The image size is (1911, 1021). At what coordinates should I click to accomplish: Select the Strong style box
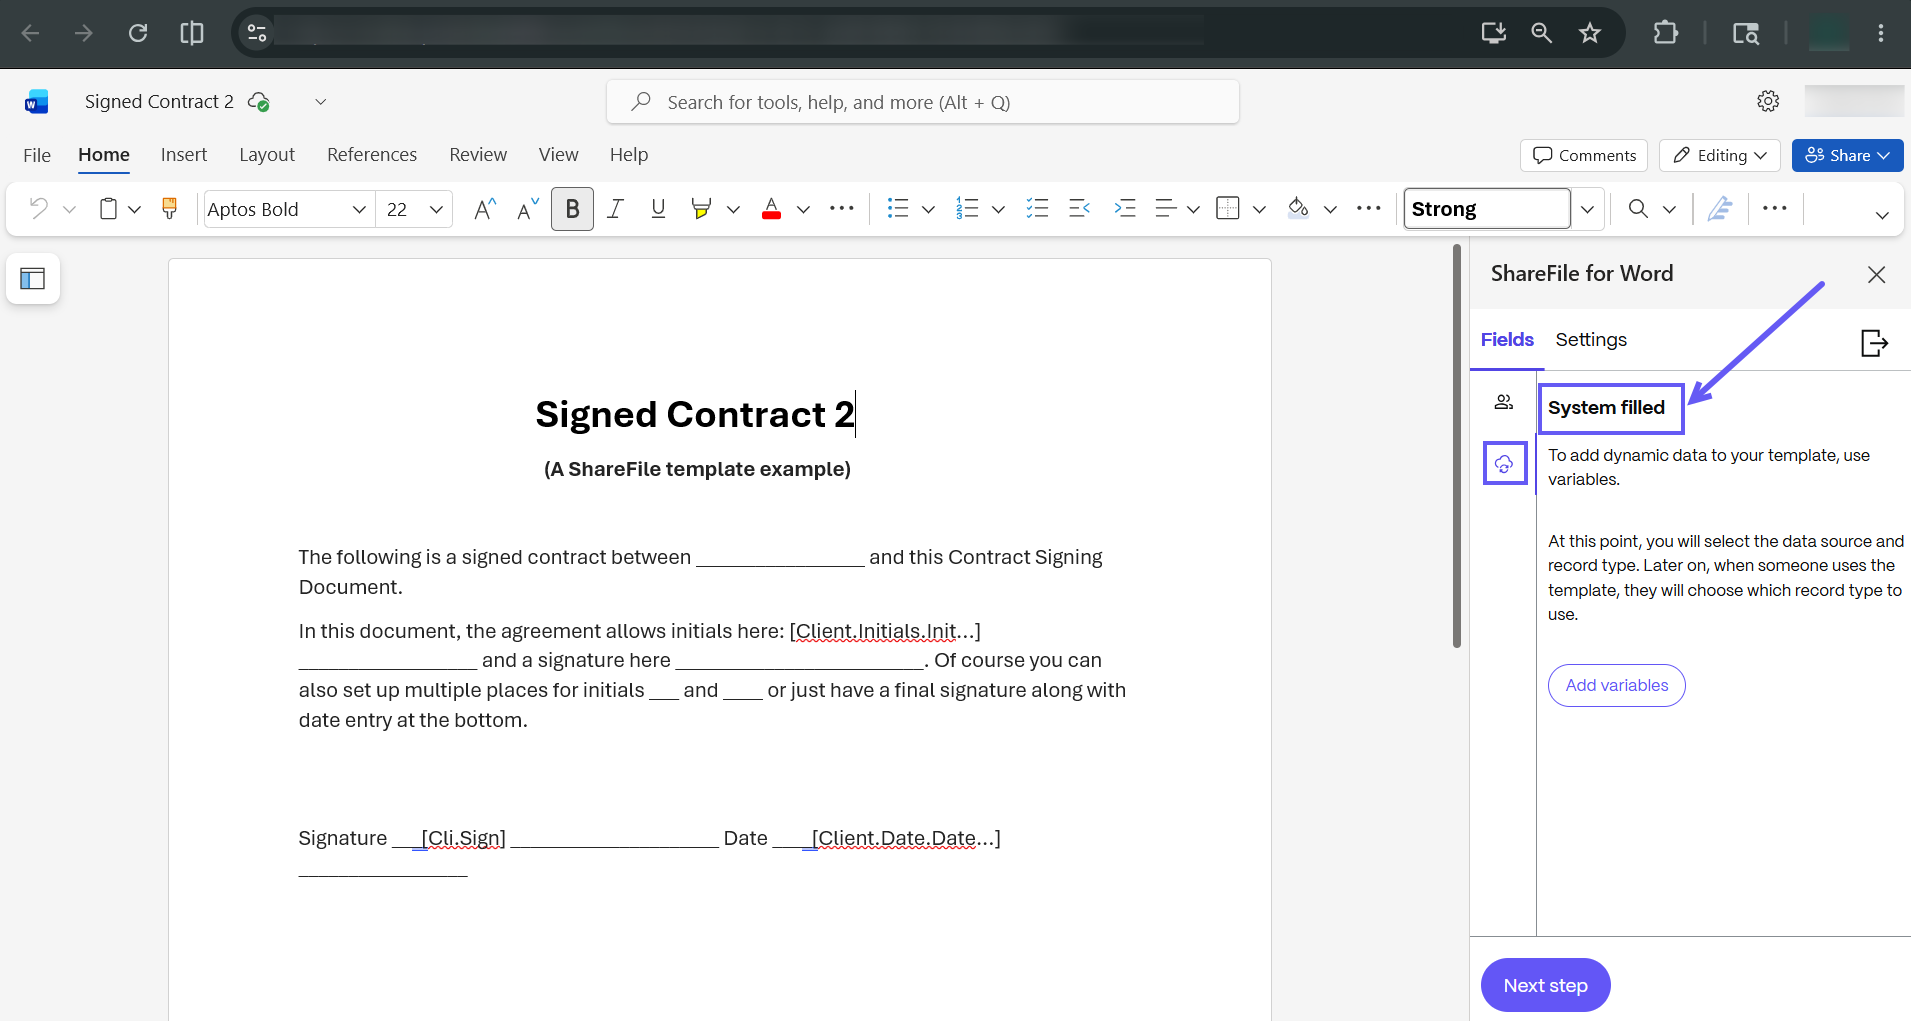point(1487,209)
